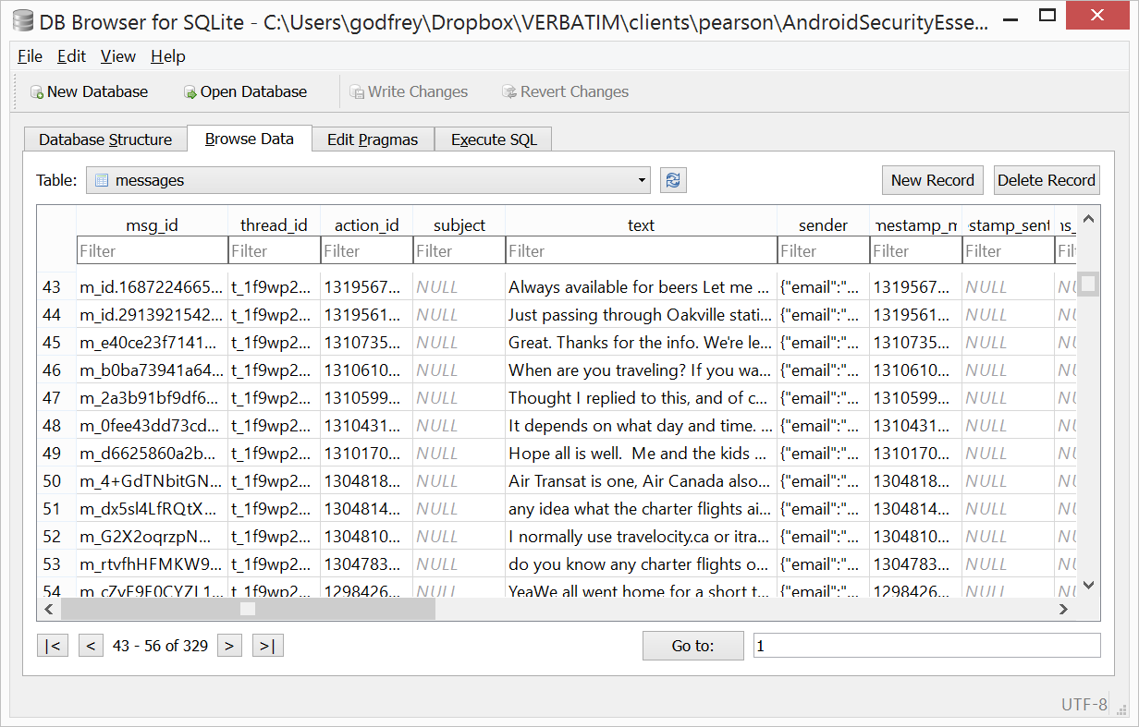Click the vertical scrollbar down arrow

tap(1088, 585)
